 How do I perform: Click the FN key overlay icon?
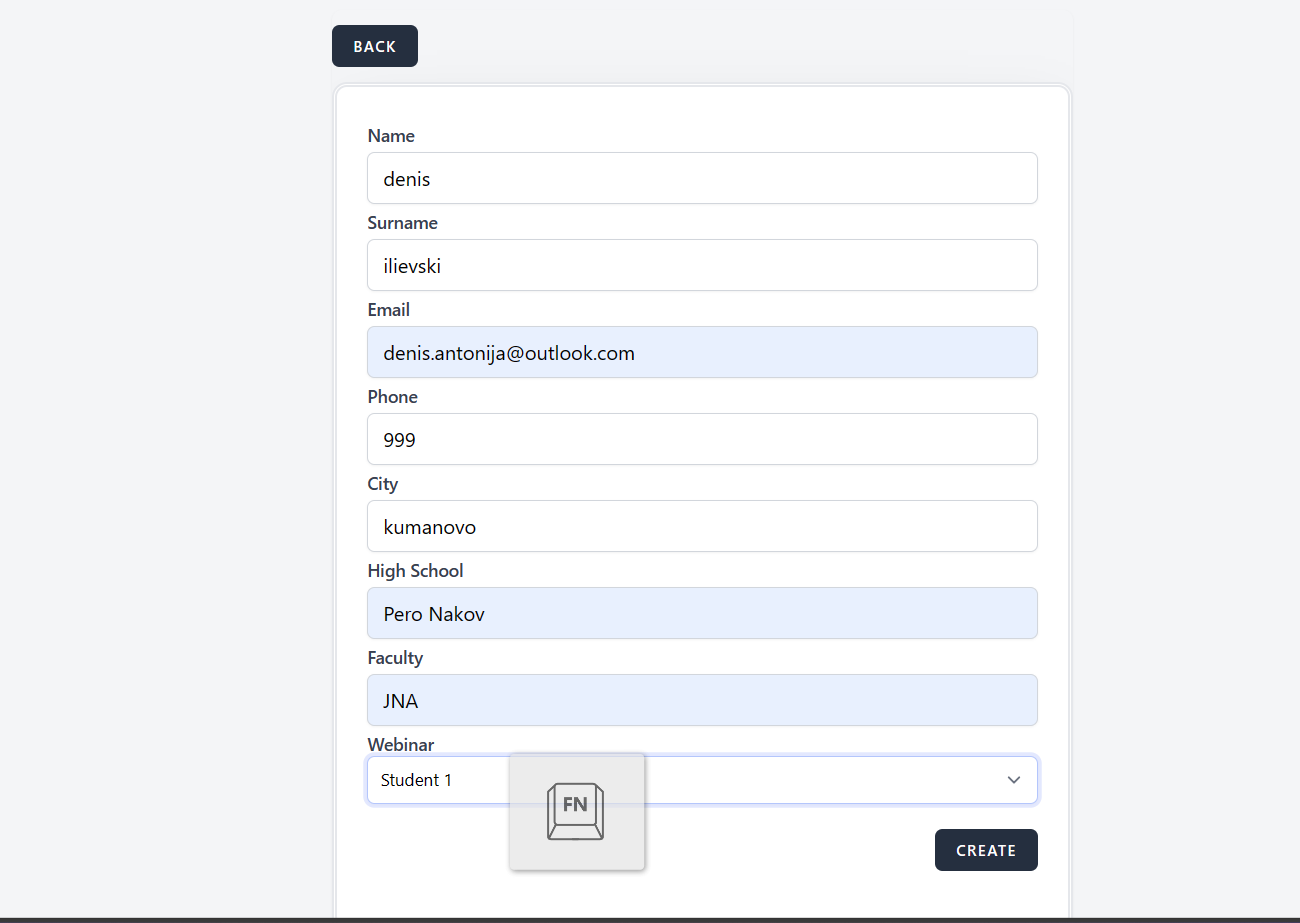tap(576, 811)
